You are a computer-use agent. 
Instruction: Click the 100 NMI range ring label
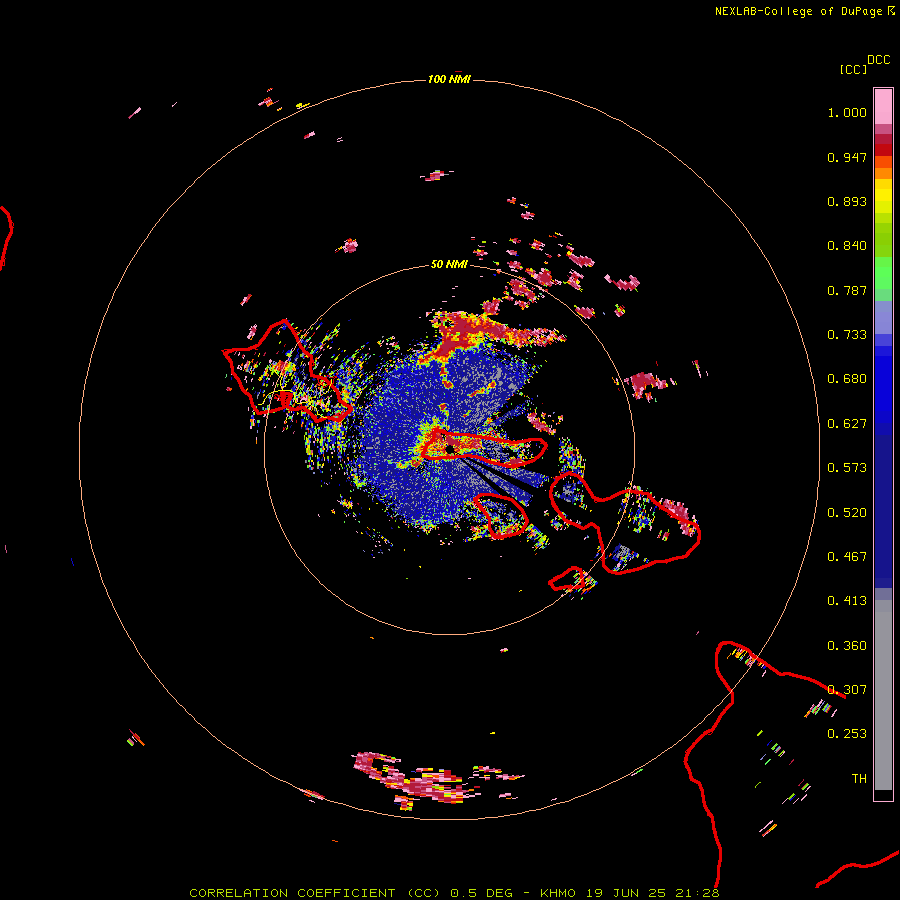pos(449,79)
